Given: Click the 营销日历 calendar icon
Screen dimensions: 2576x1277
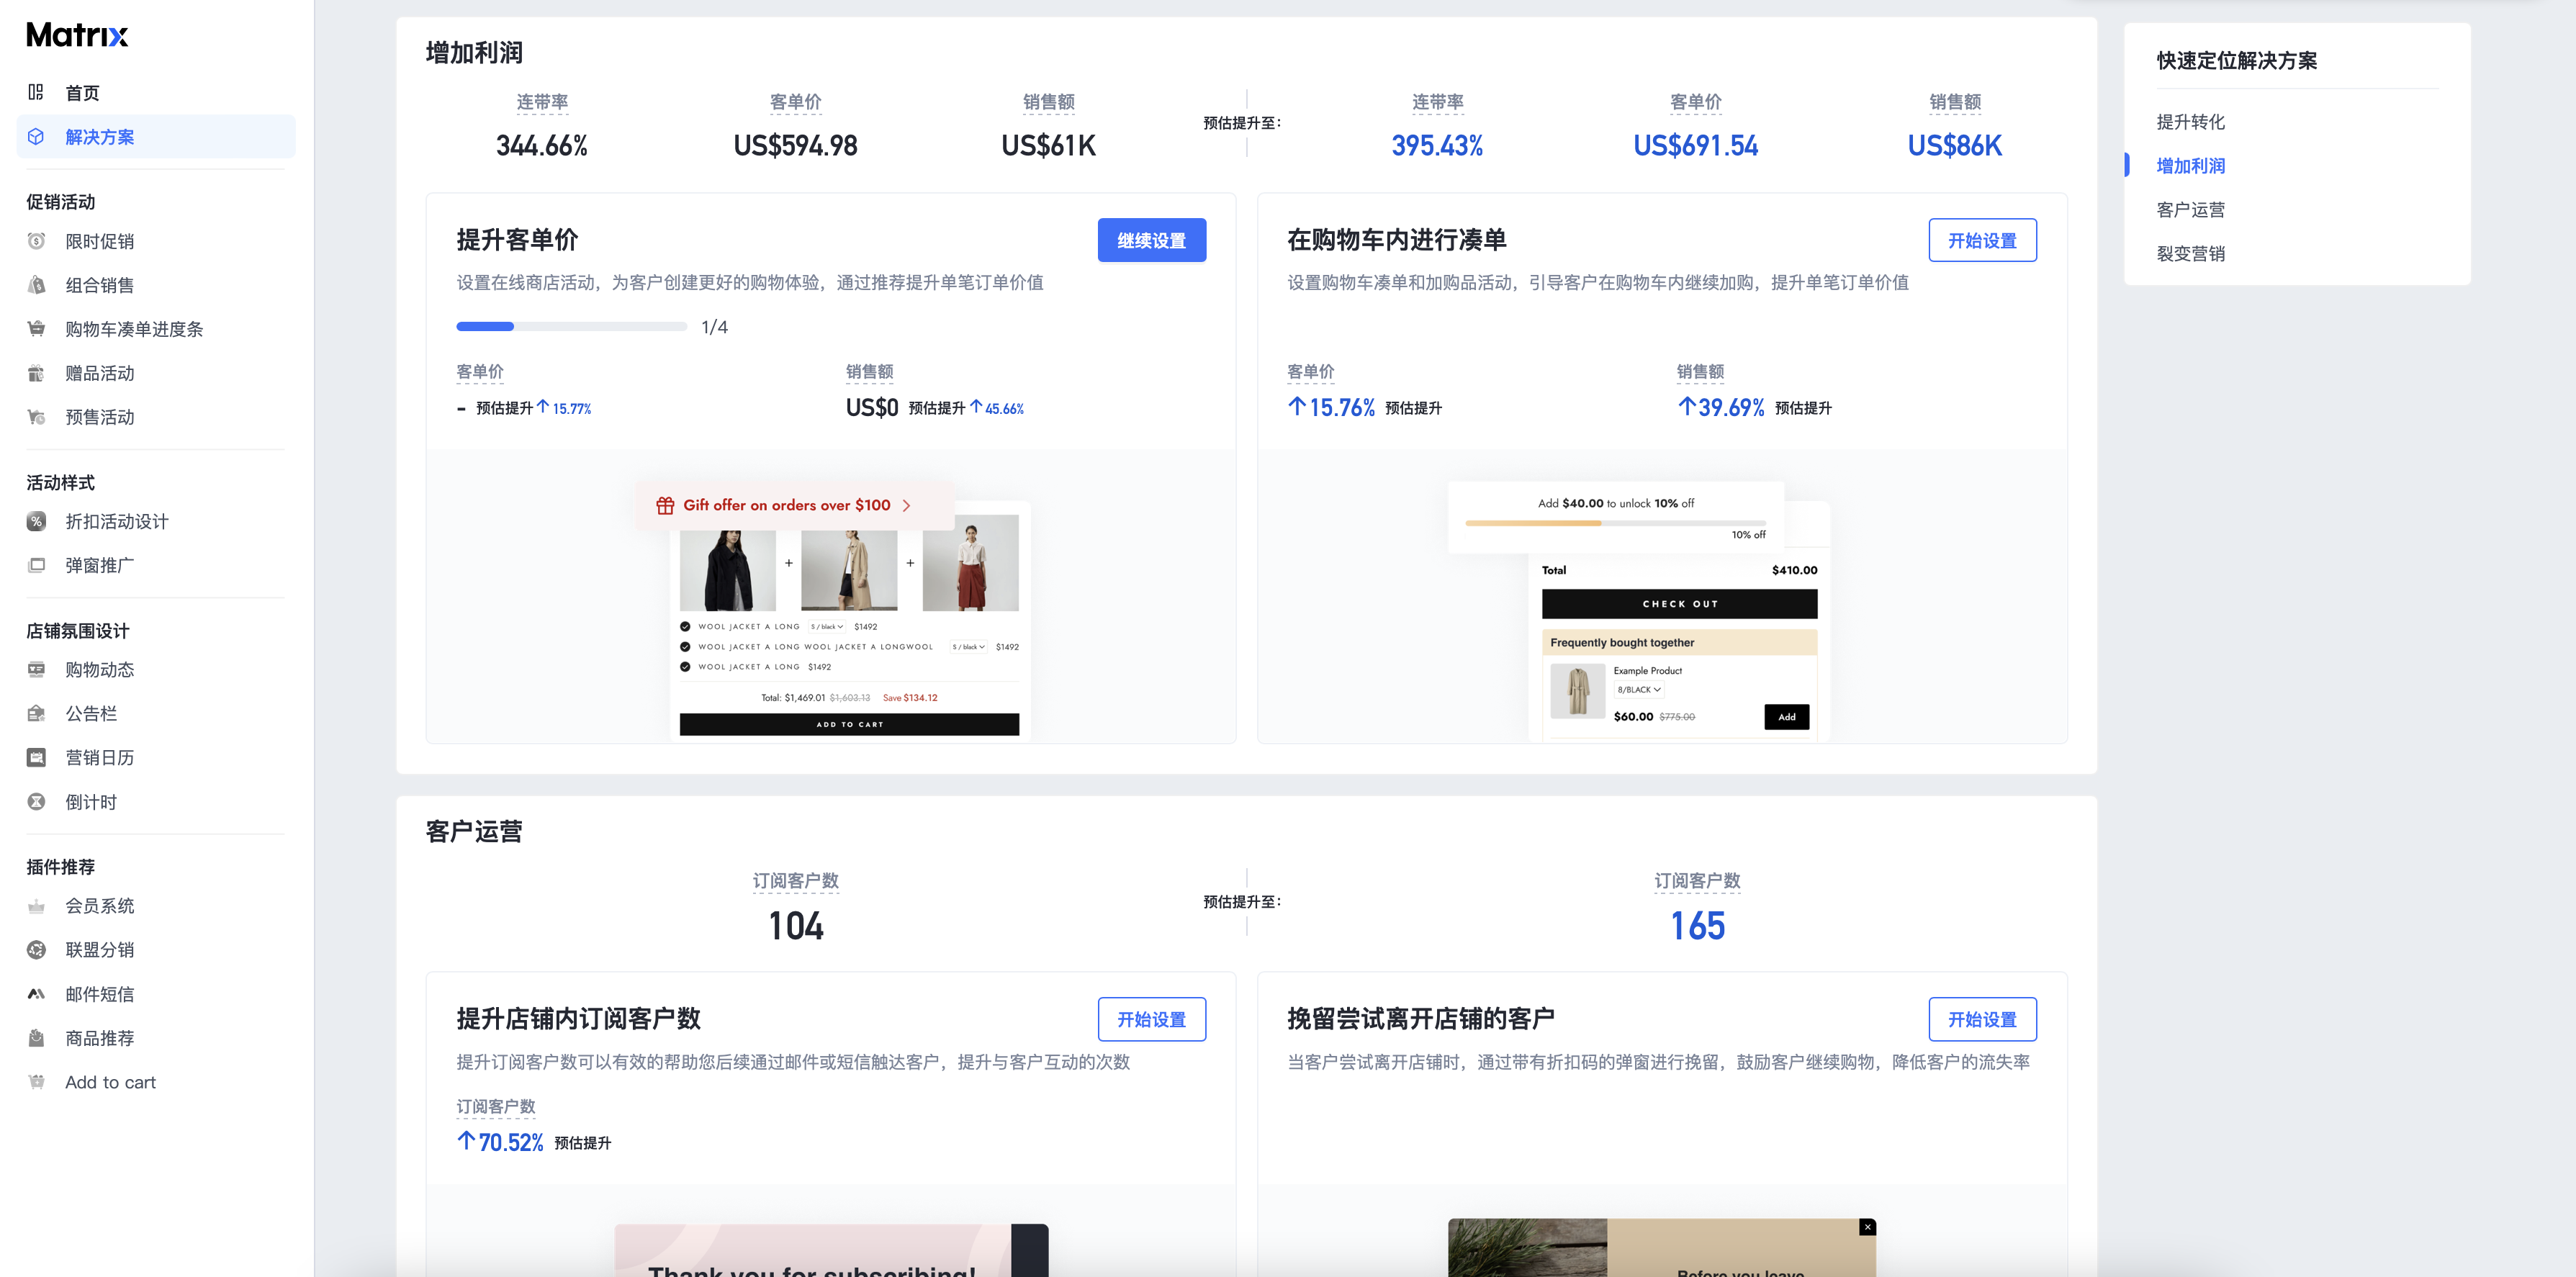Looking at the screenshot, I should point(36,757).
